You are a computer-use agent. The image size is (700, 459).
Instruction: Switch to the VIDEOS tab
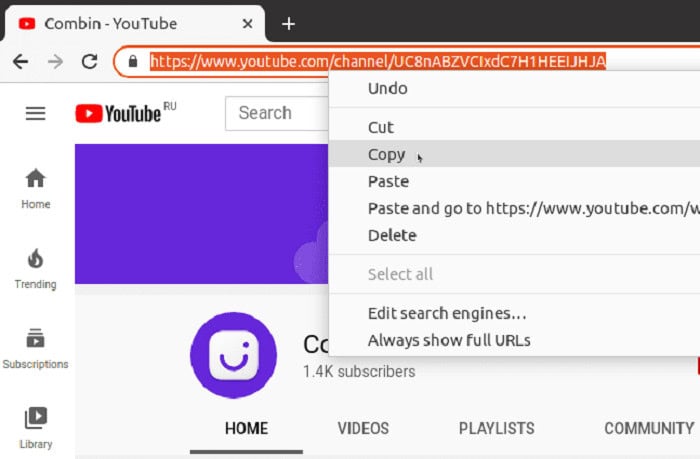click(363, 429)
